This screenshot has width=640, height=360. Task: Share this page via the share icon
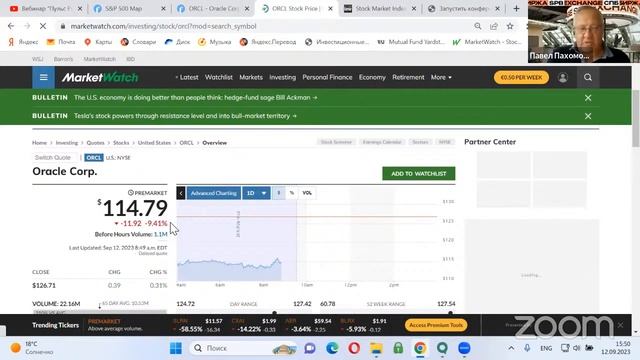[x=494, y=26]
